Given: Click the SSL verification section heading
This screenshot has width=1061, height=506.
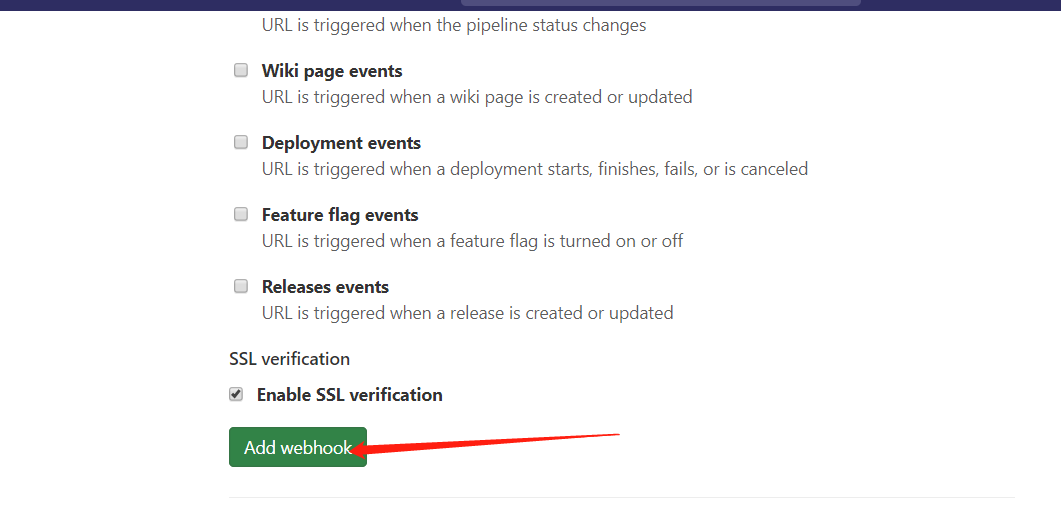Looking at the screenshot, I should coord(289,359).
